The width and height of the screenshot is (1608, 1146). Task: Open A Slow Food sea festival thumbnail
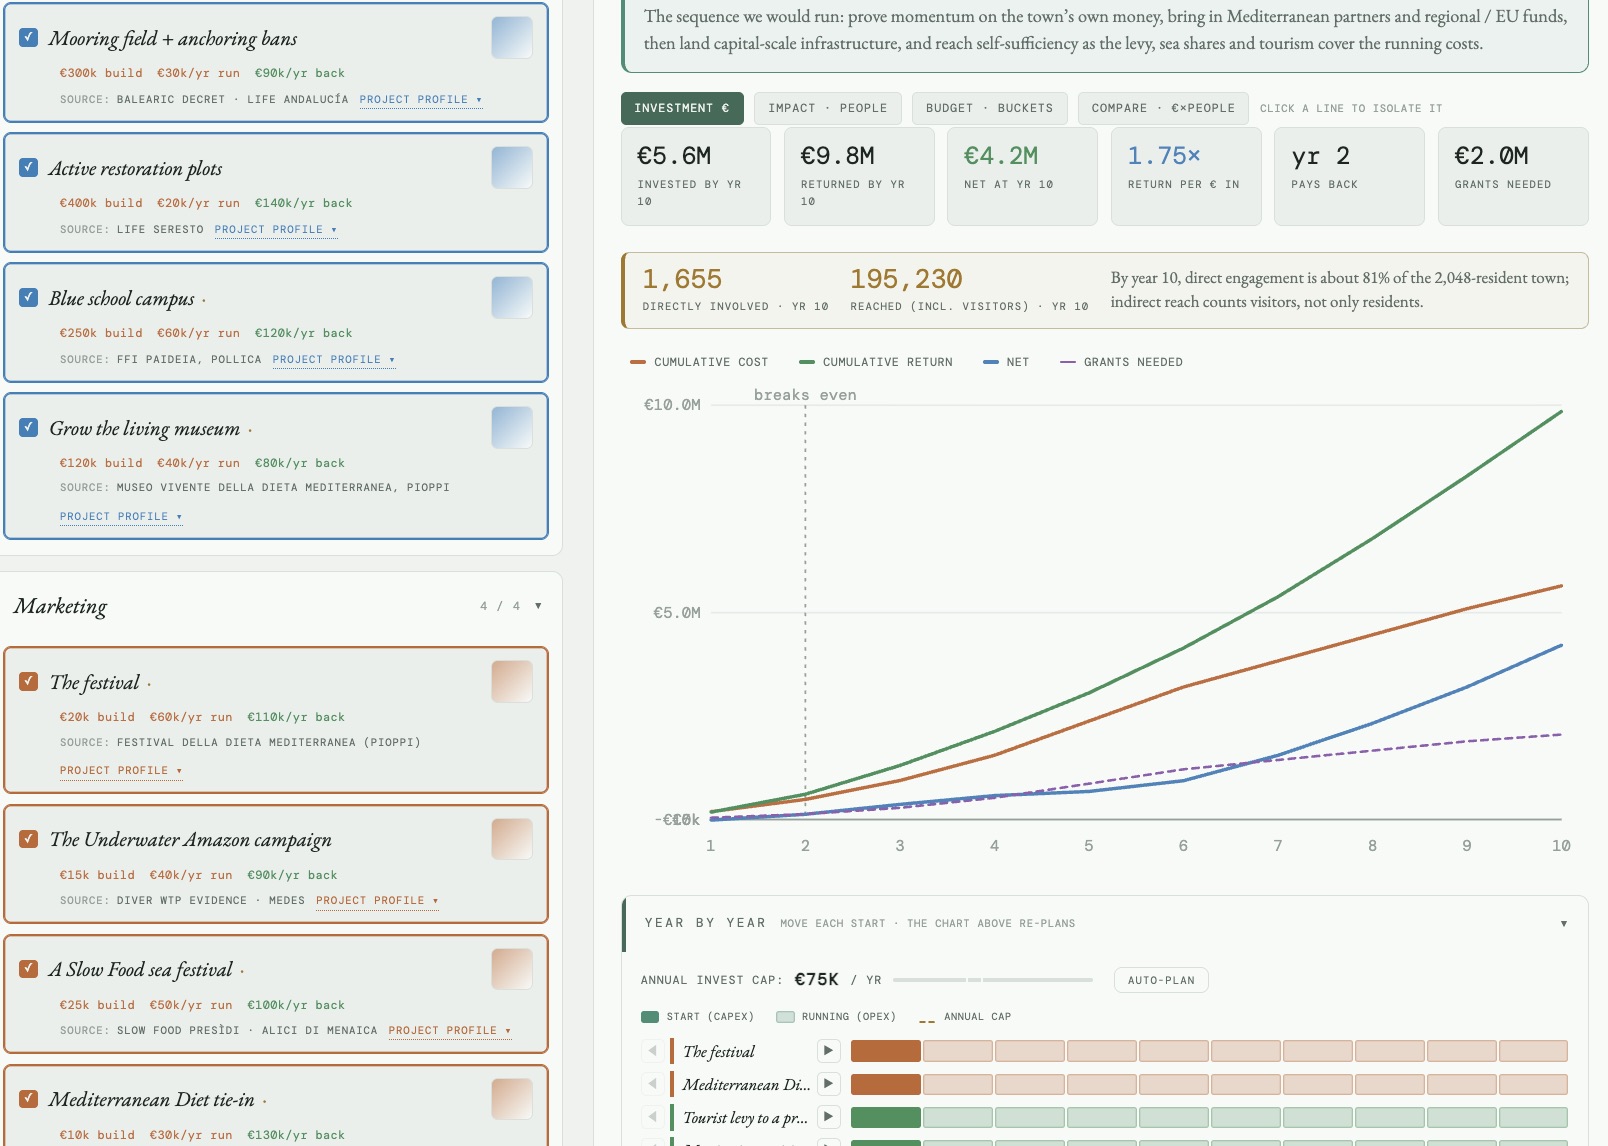(x=512, y=969)
